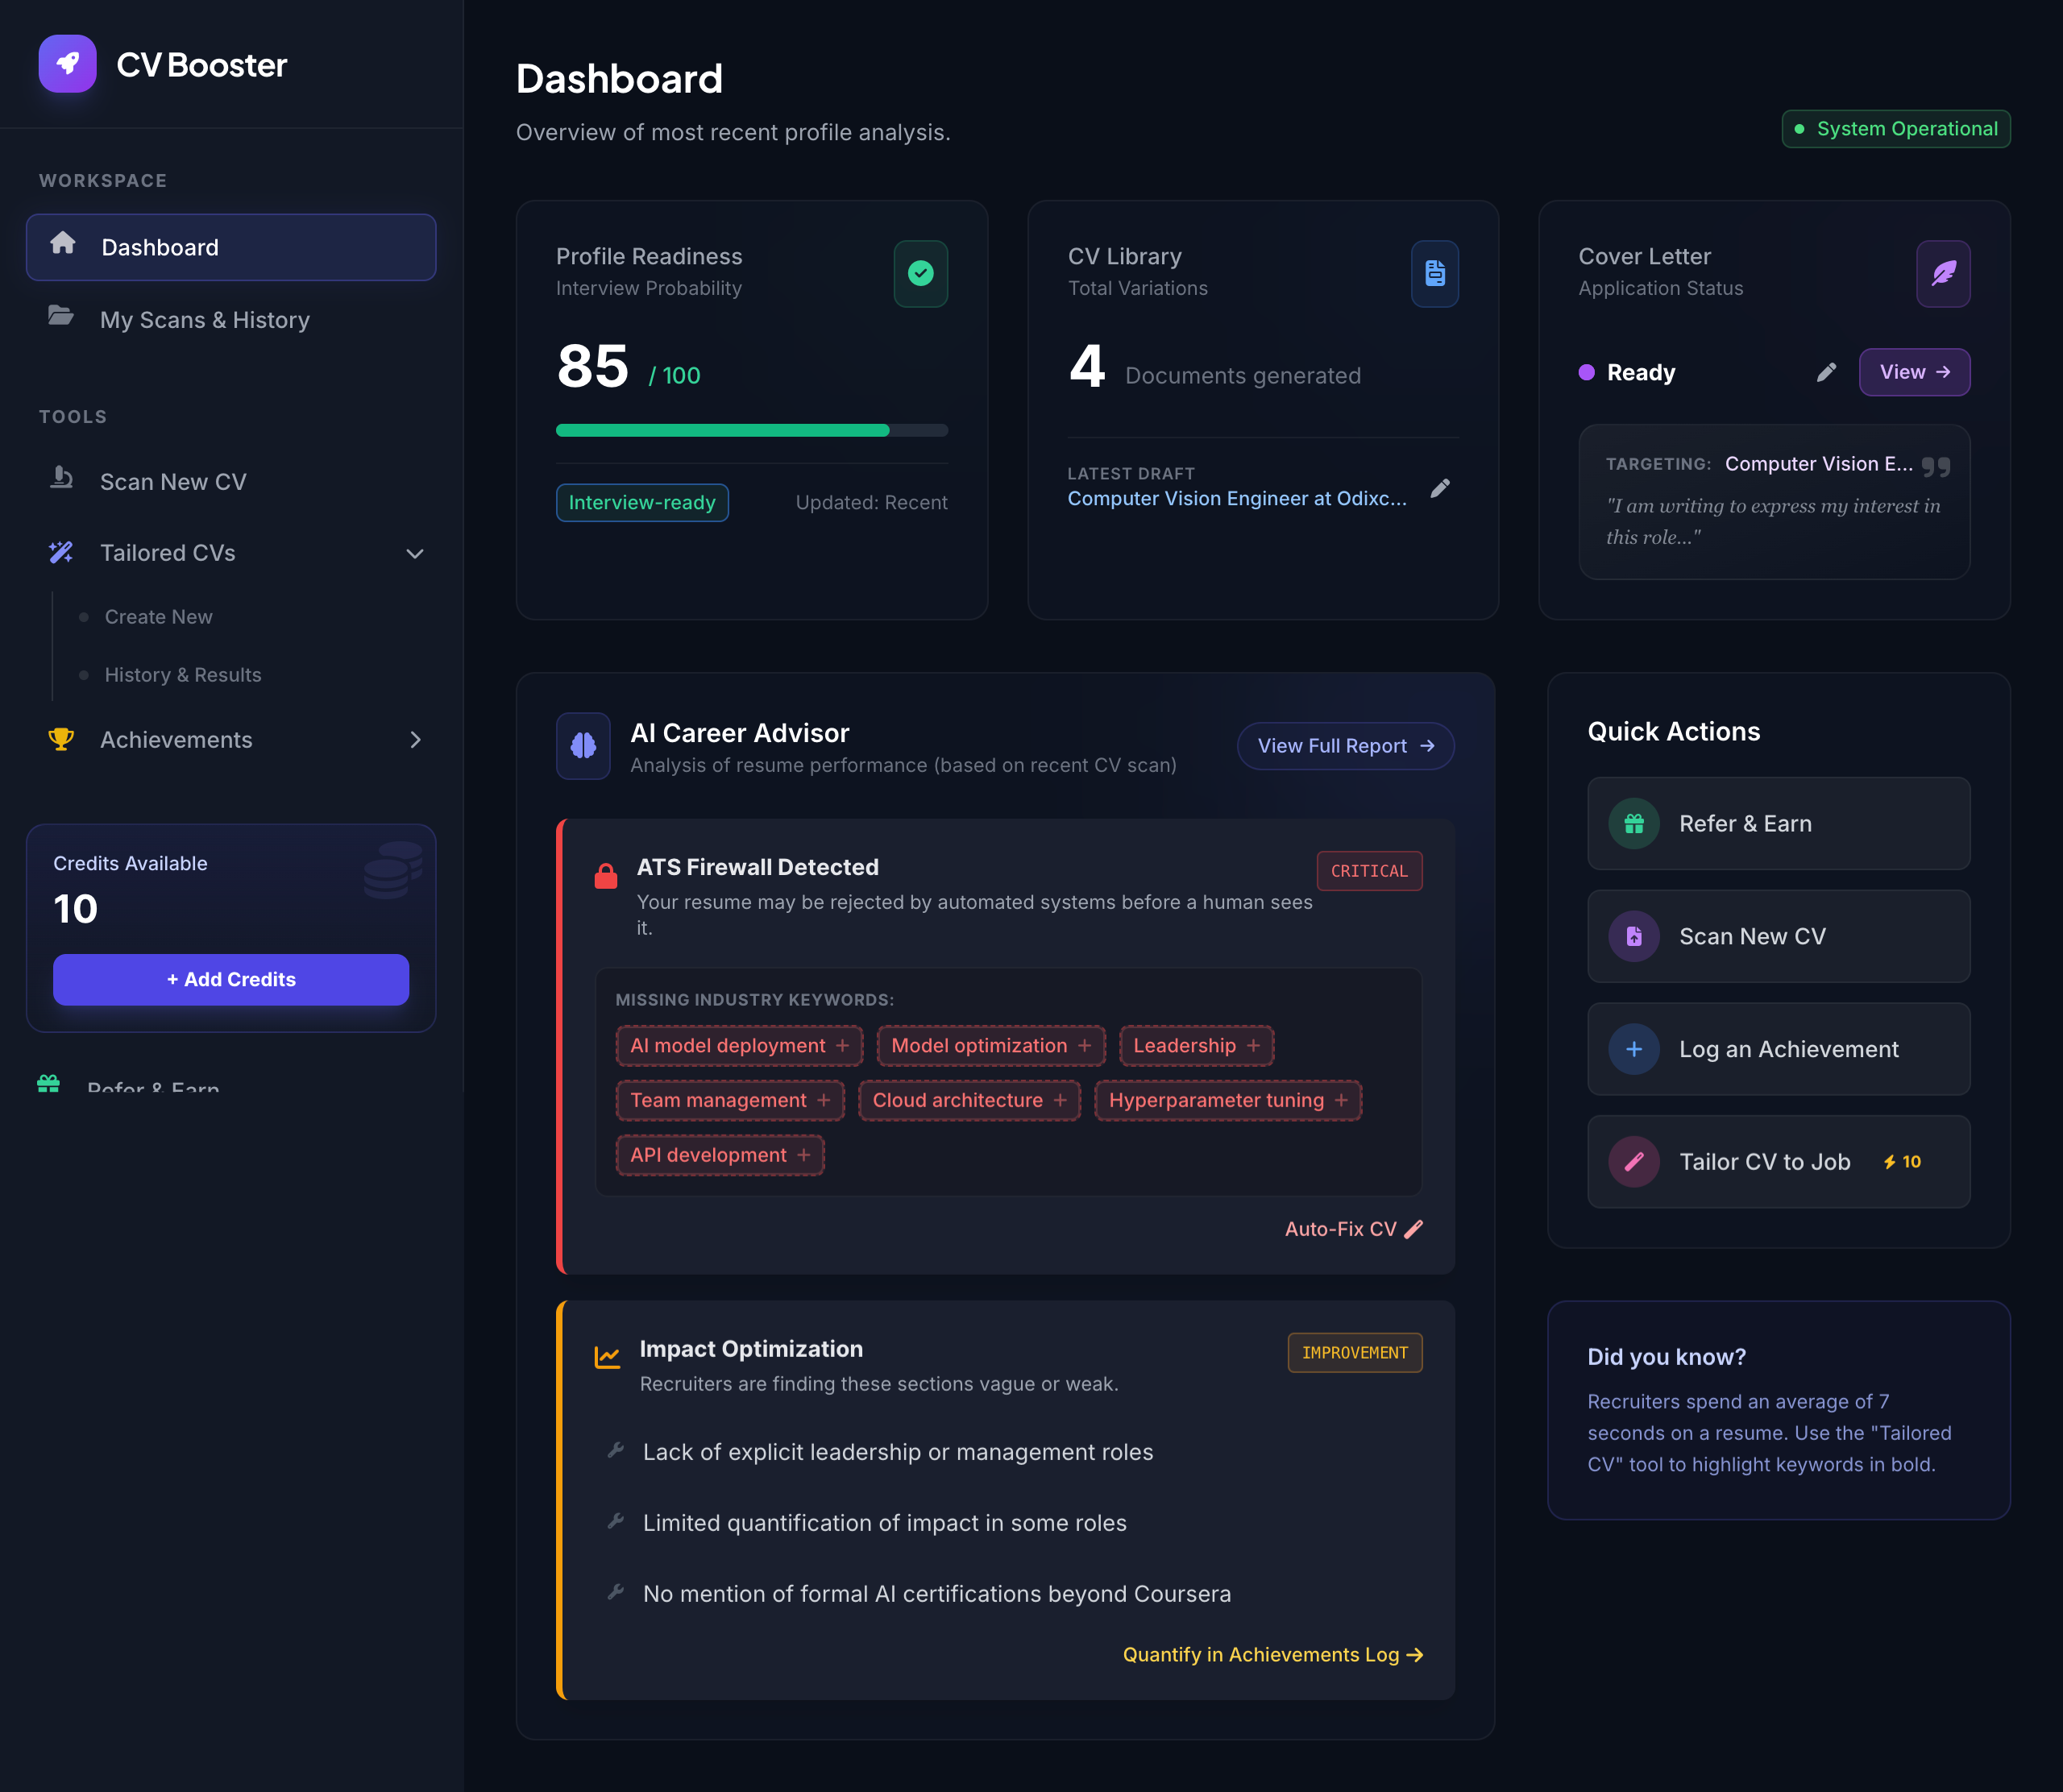Add the Leadership keyword chip
Screen dimensions: 2063x1792
click(x=1196, y=1045)
